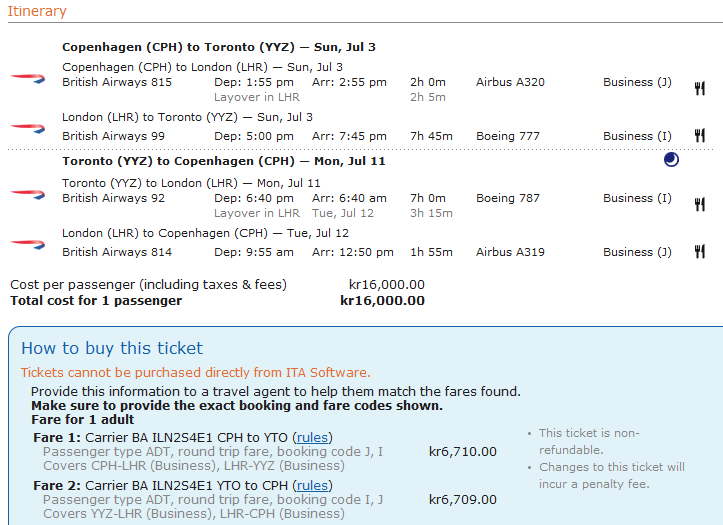Click the overnight moon icon for return trip

671,160
